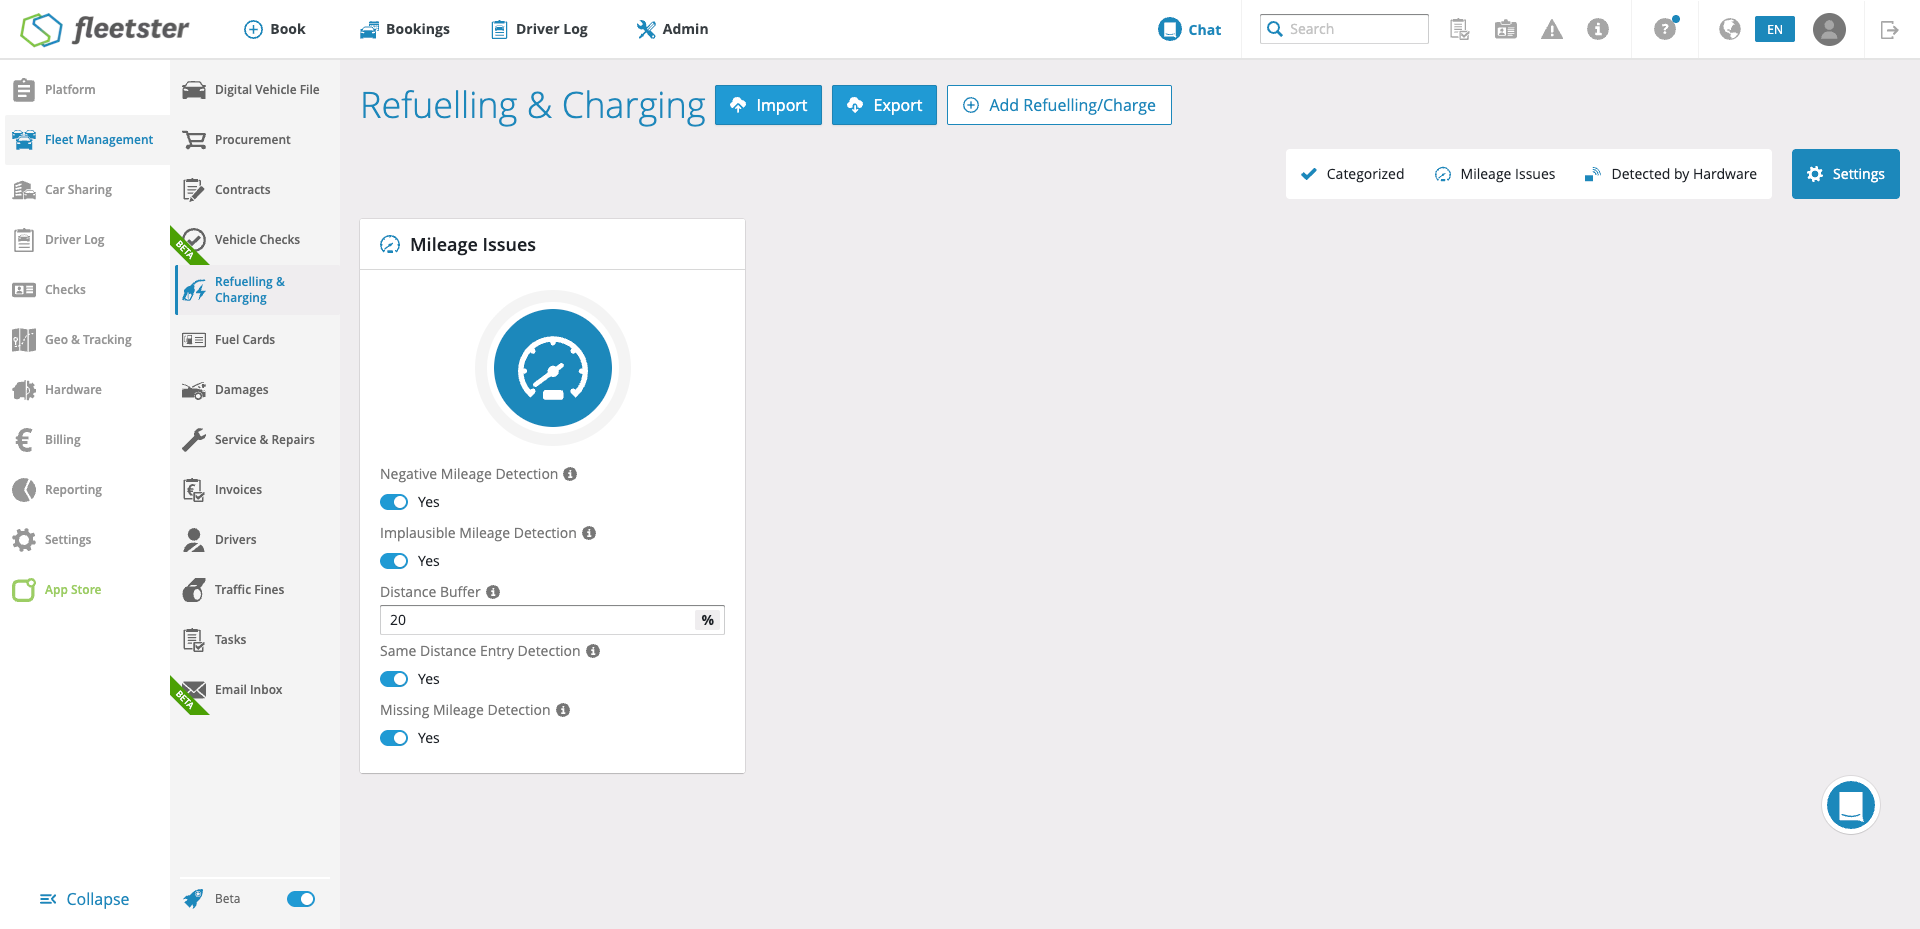1920x929 pixels.
Task: Open the ID card icon in header
Action: click(x=1506, y=29)
